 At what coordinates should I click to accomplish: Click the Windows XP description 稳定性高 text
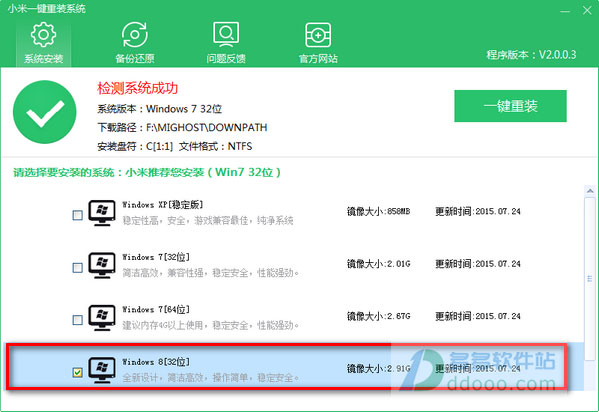(208, 221)
